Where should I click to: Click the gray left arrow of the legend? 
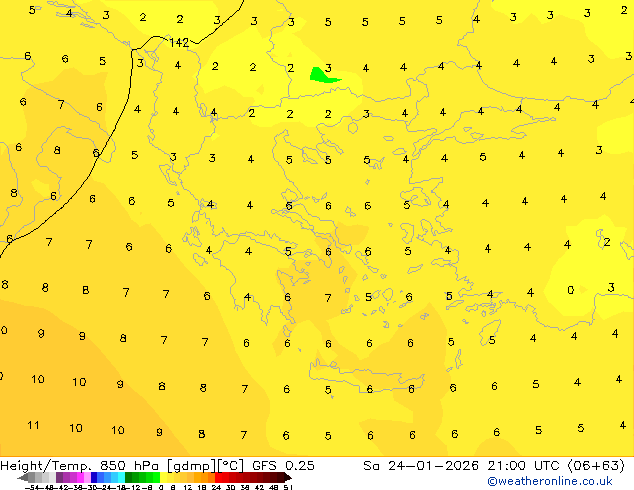pos(22,477)
